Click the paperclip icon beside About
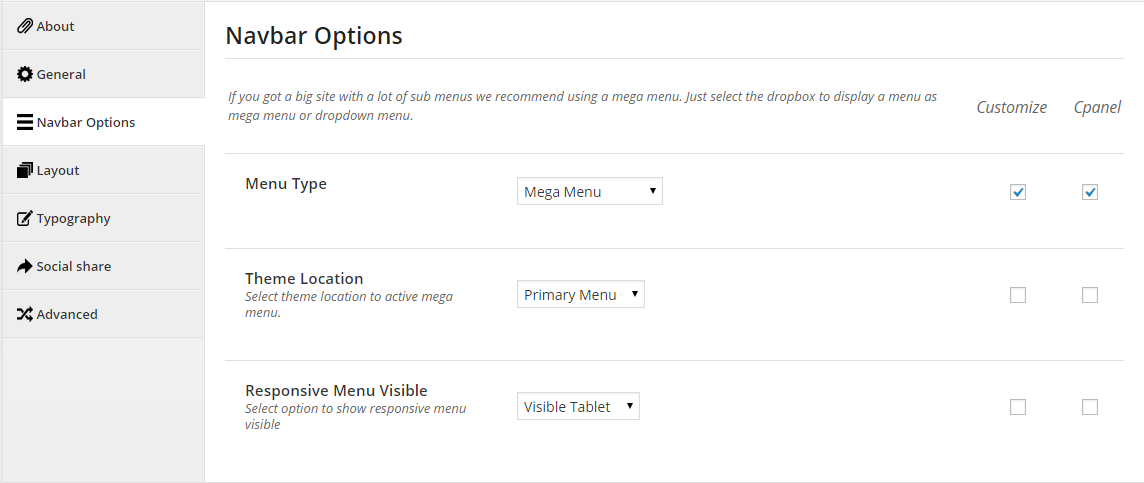This screenshot has width=1144, height=483. 25,26
